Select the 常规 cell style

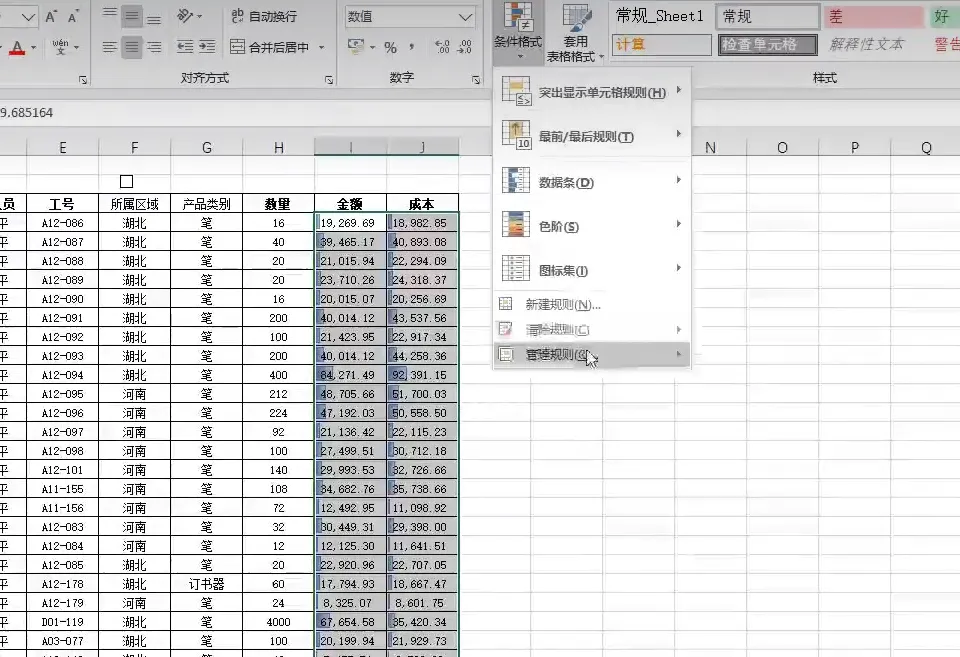pyautogui.click(x=768, y=17)
